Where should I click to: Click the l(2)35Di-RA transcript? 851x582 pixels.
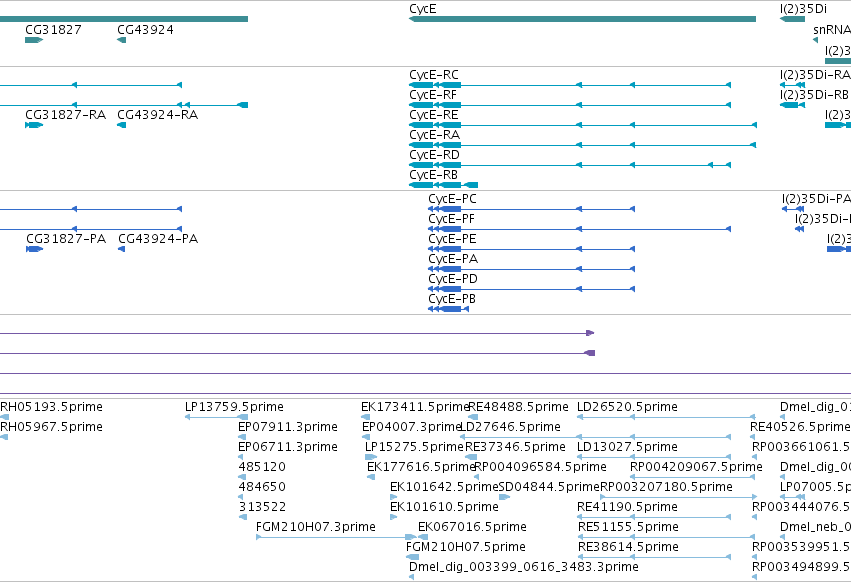pos(792,85)
